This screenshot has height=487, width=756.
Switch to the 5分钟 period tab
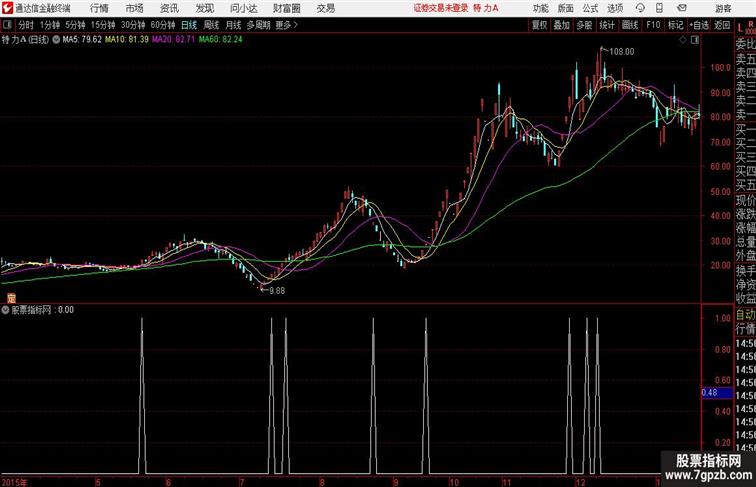[x=75, y=25]
